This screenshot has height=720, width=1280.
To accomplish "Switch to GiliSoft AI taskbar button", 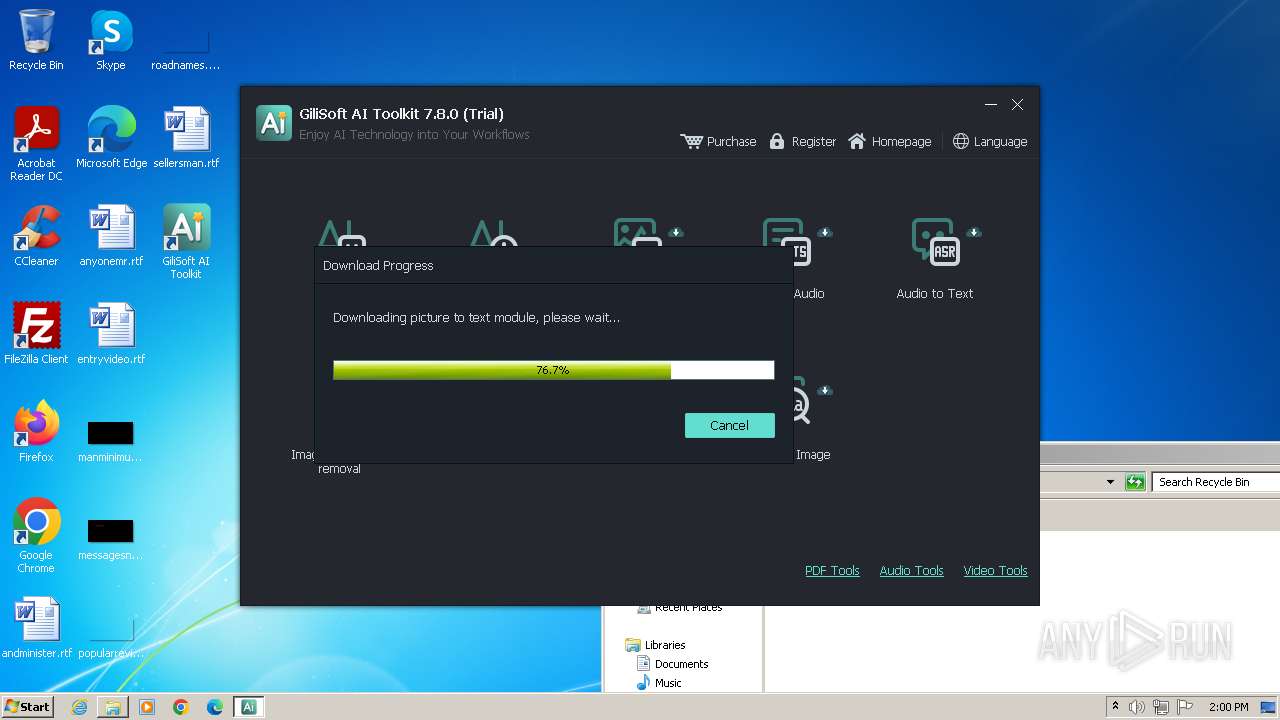I will [x=249, y=707].
